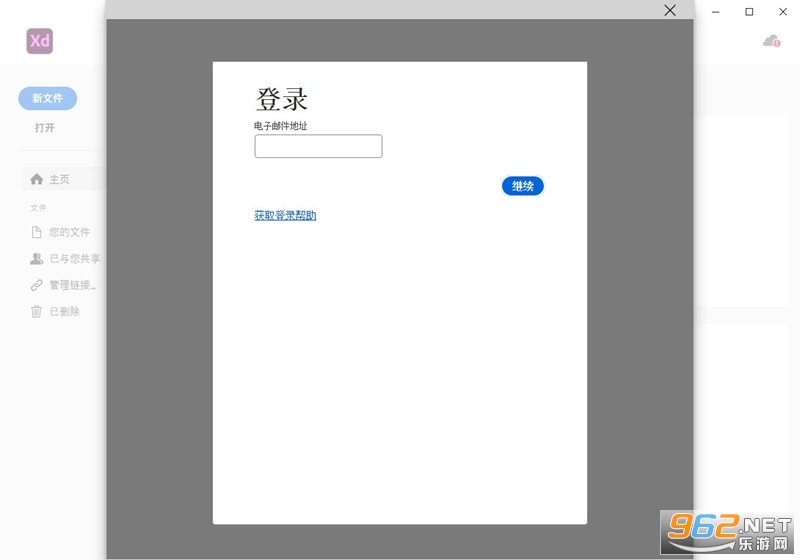Click the blue 继续 button
Image resolution: width=800 pixels, height=560 pixels.
pos(523,186)
